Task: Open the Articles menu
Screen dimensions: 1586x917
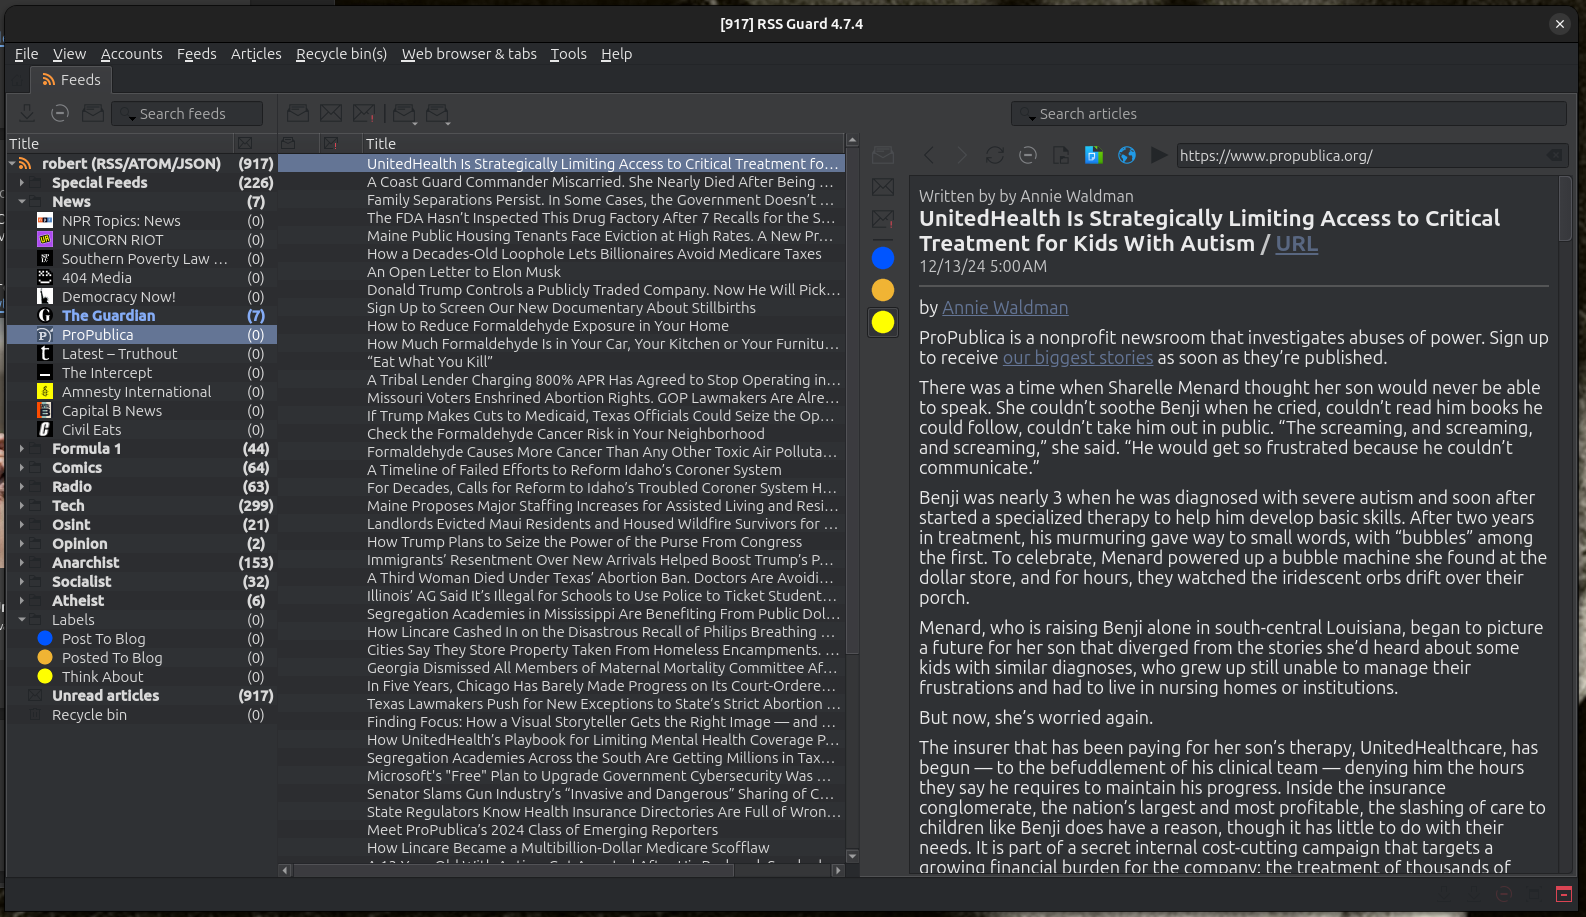Action: (256, 54)
